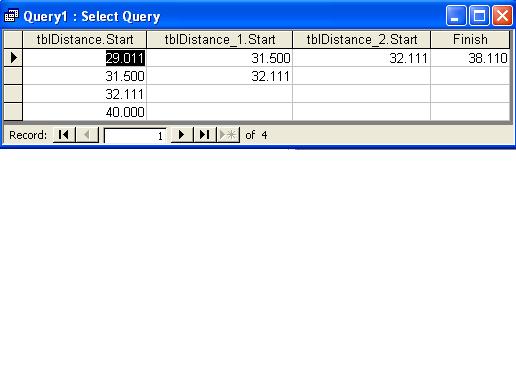Click the record number input field

135,135
